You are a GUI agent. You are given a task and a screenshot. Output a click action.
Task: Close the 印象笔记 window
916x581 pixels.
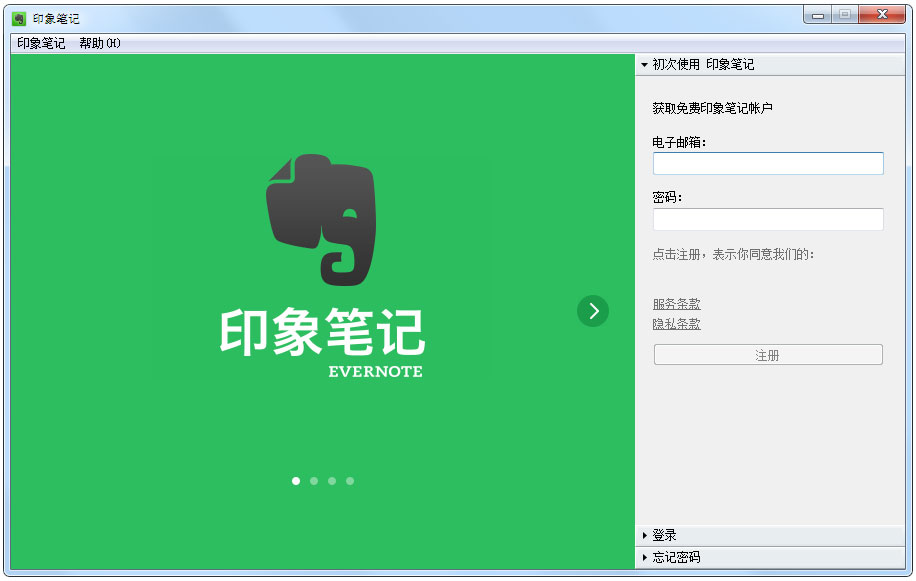[x=882, y=15]
